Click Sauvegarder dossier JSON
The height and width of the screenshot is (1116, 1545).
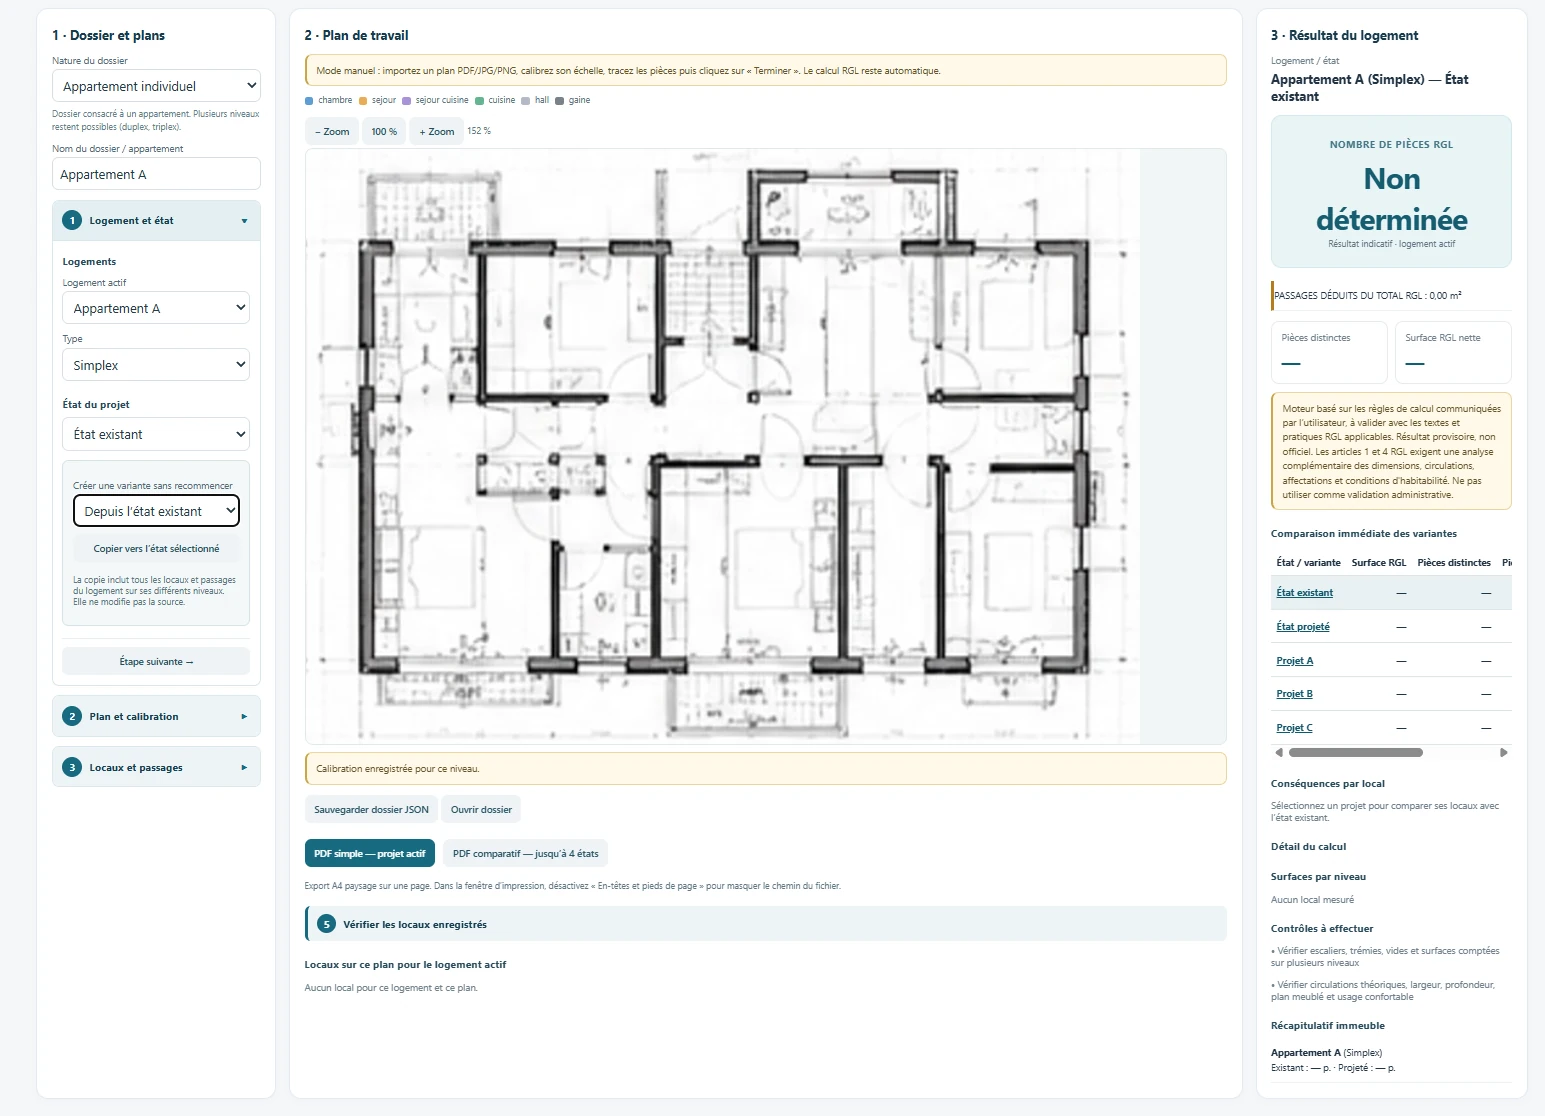click(371, 809)
